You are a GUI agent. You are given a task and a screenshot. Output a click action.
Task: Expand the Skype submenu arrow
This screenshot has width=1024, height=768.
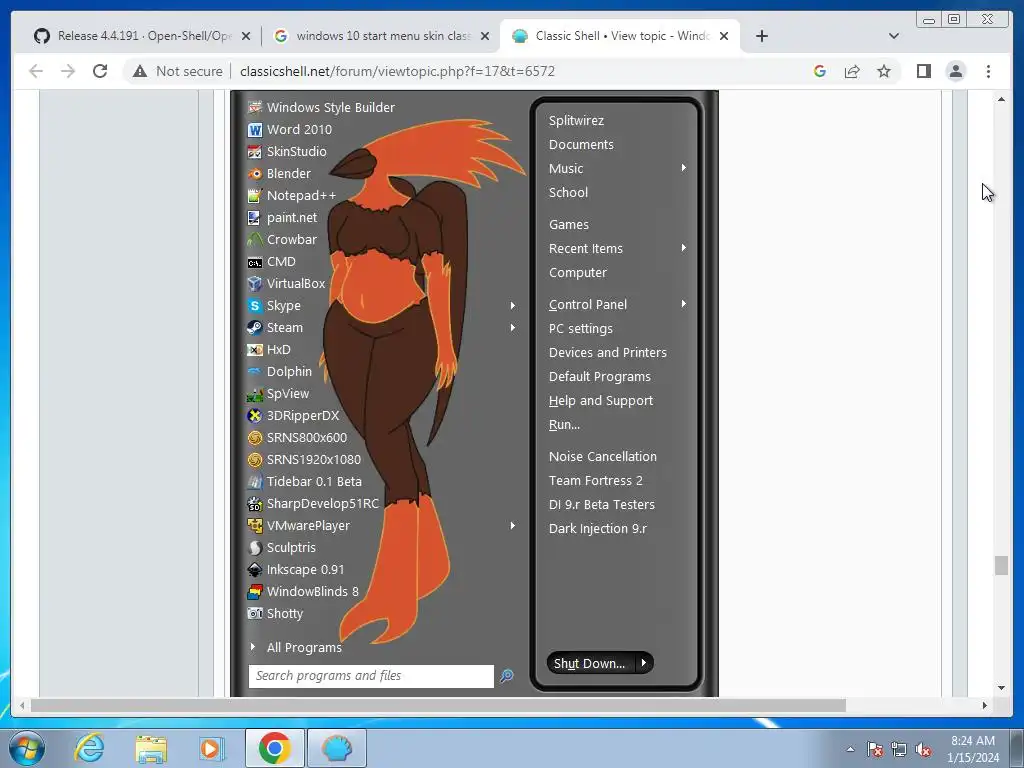[513, 306]
